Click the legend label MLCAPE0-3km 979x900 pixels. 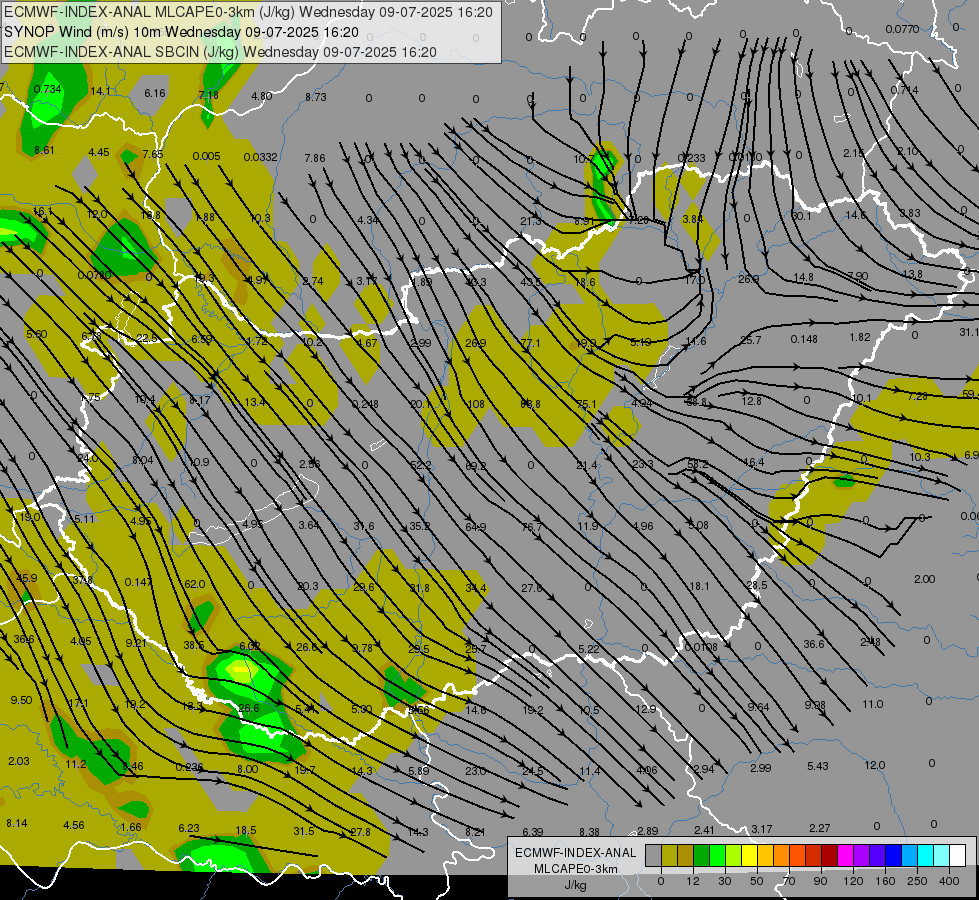tap(576, 869)
